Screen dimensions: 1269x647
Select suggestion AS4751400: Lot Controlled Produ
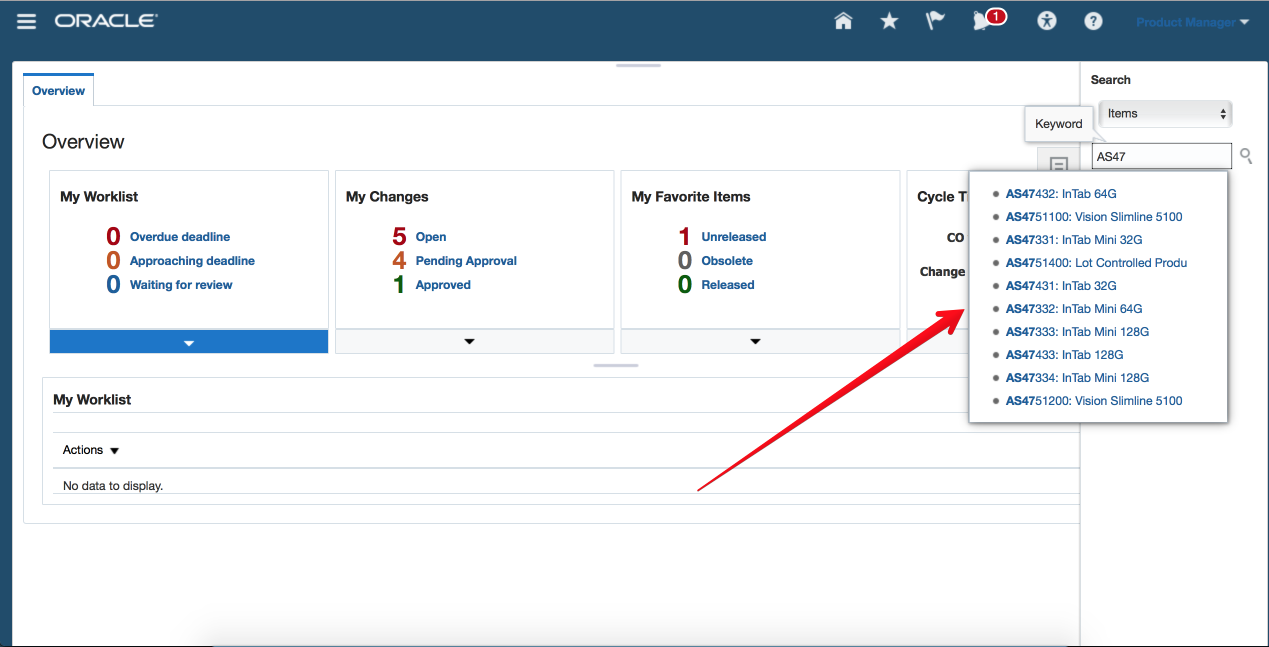click(1097, 263)
